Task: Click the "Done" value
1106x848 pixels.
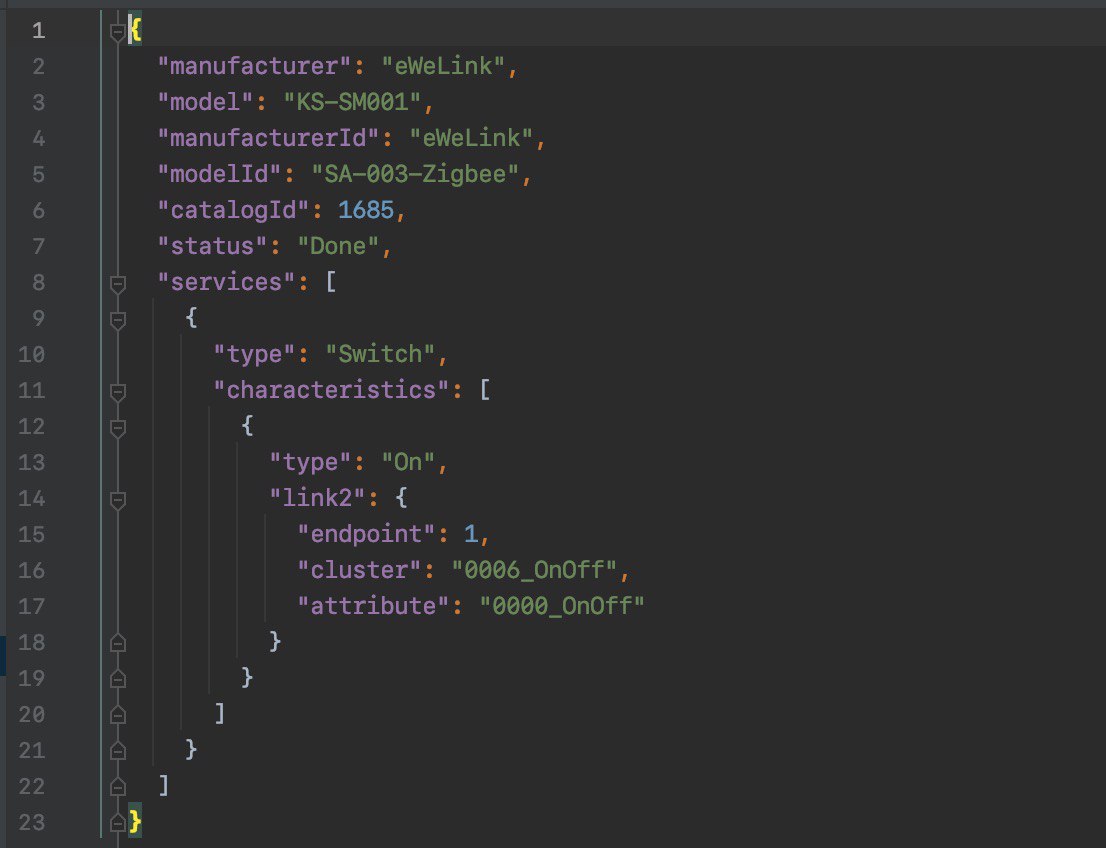Action: [338, 246]
